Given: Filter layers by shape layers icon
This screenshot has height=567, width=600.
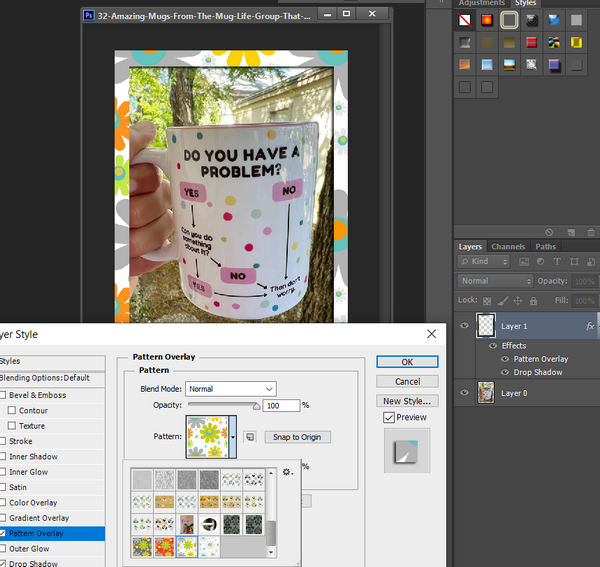Looking at the screenshot, I should (574, 262).
